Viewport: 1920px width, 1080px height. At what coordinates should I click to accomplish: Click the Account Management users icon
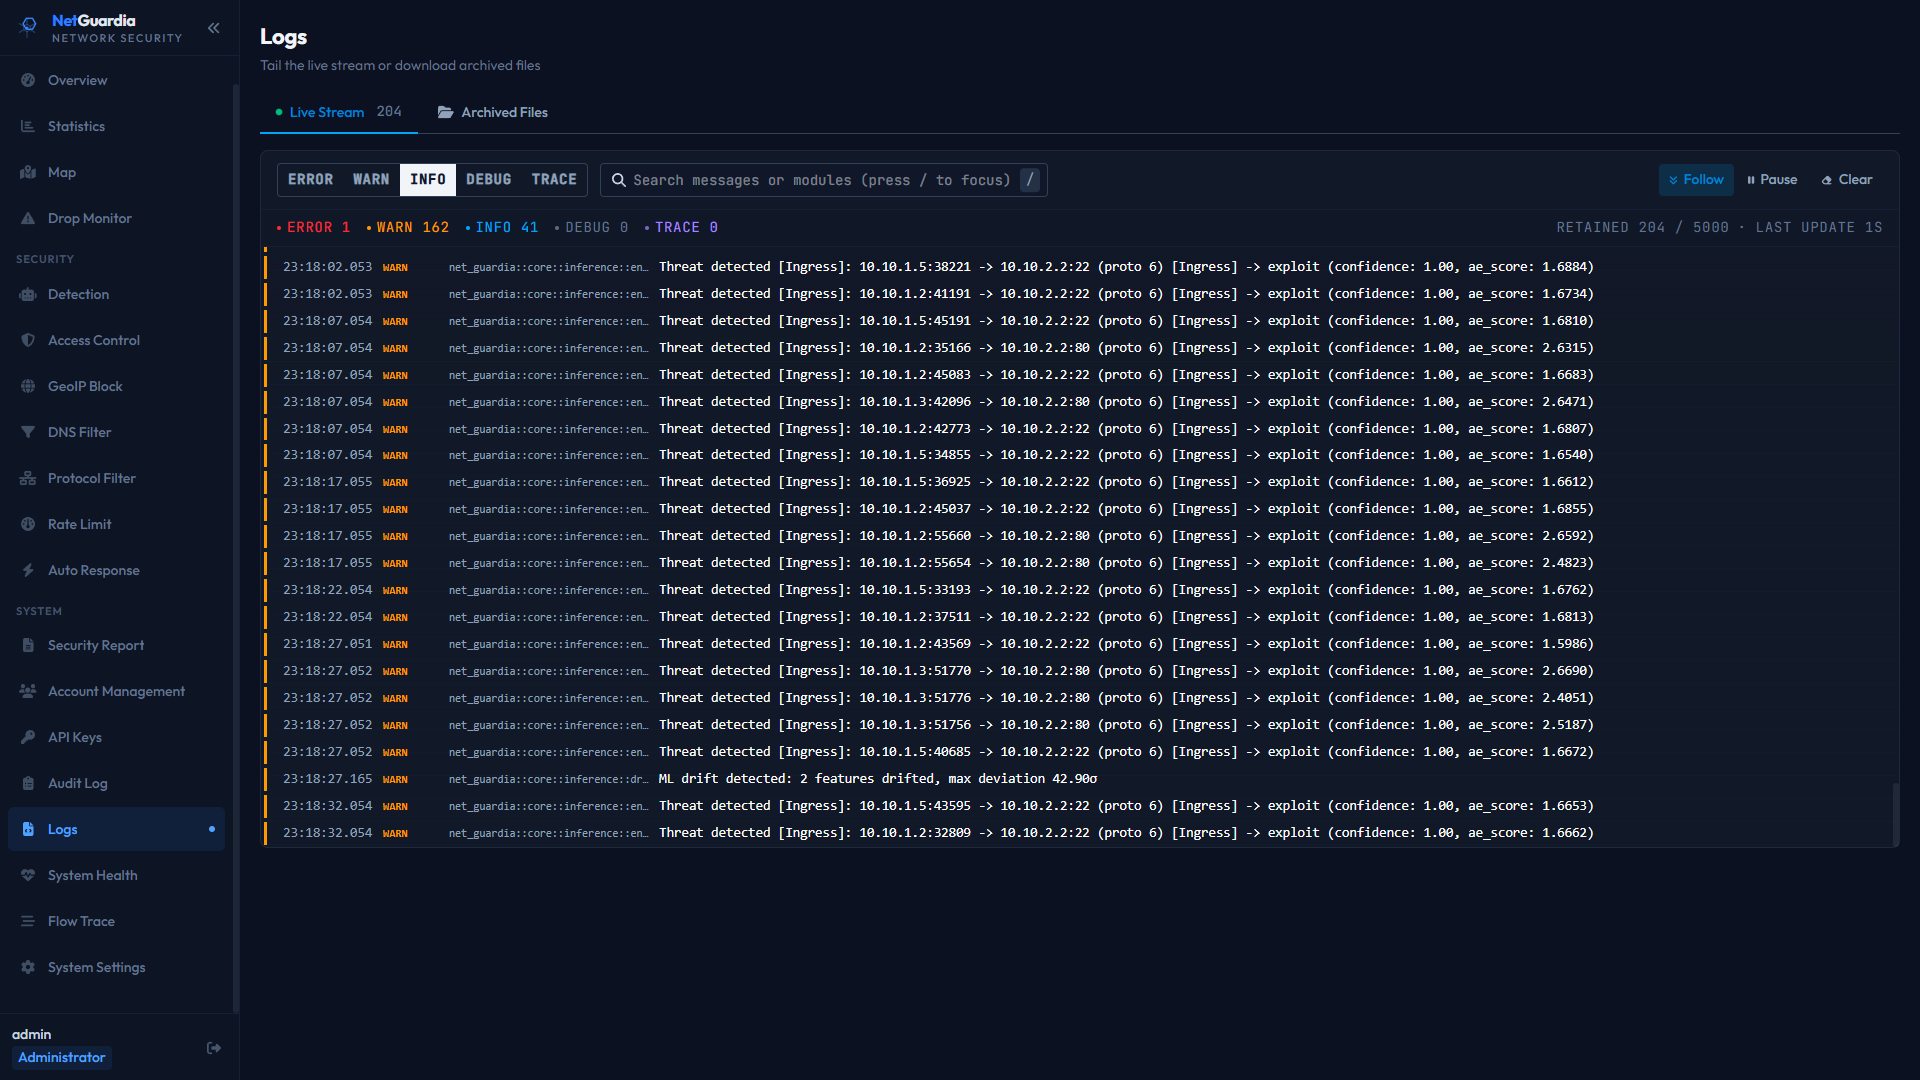pyautogui.click(x=28, y=691)
